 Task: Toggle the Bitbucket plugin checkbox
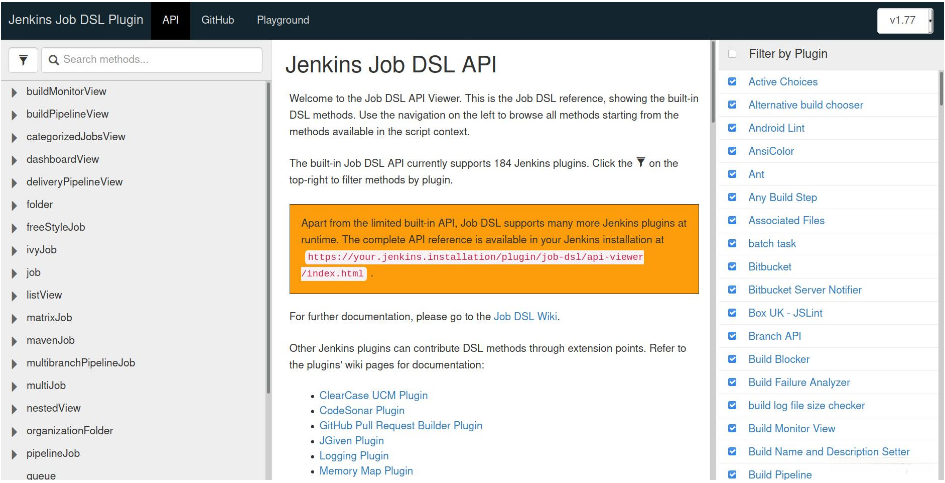click(x=733, y=267)
